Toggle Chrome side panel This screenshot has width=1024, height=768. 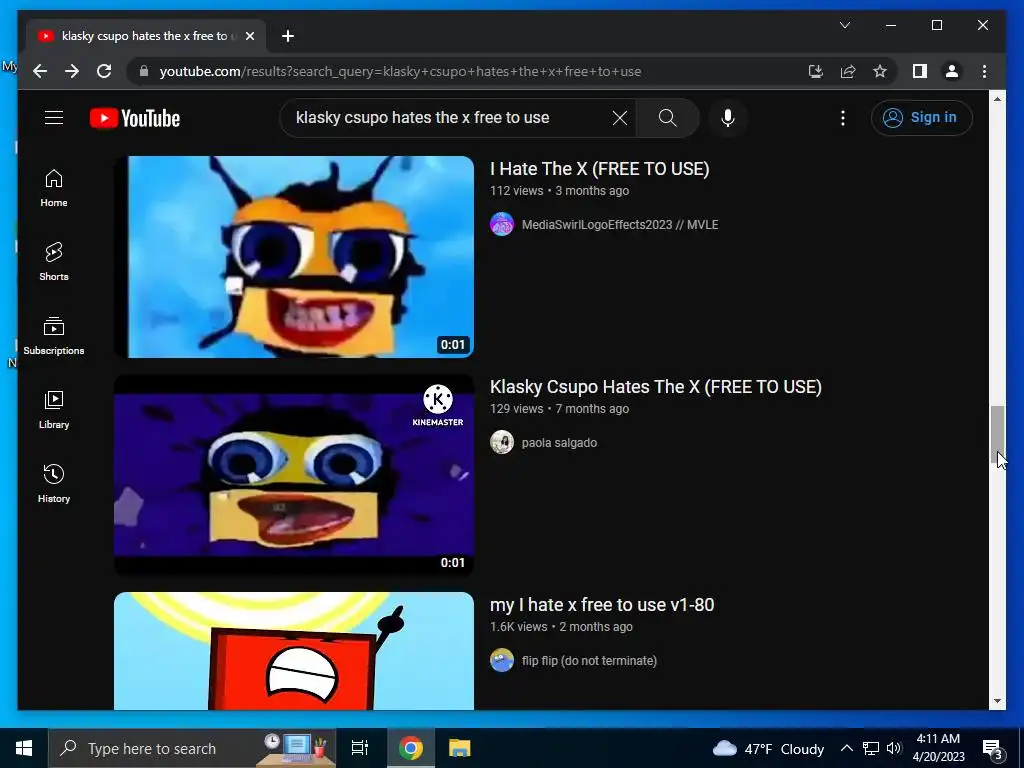pos(920,71)
